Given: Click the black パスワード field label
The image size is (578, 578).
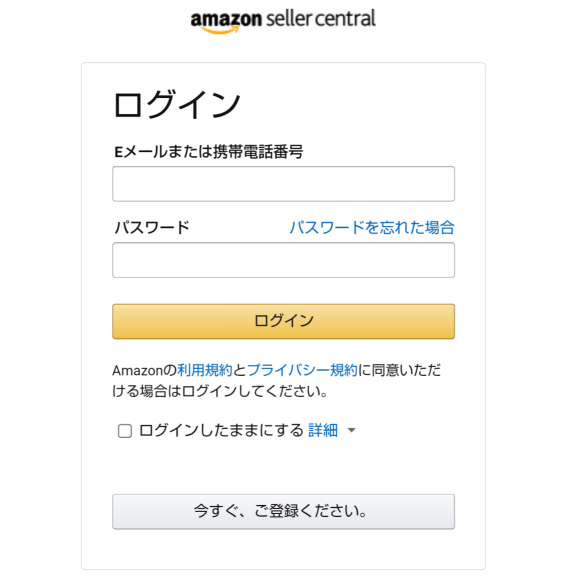Looking at the screenshot, I should (152, 227).
